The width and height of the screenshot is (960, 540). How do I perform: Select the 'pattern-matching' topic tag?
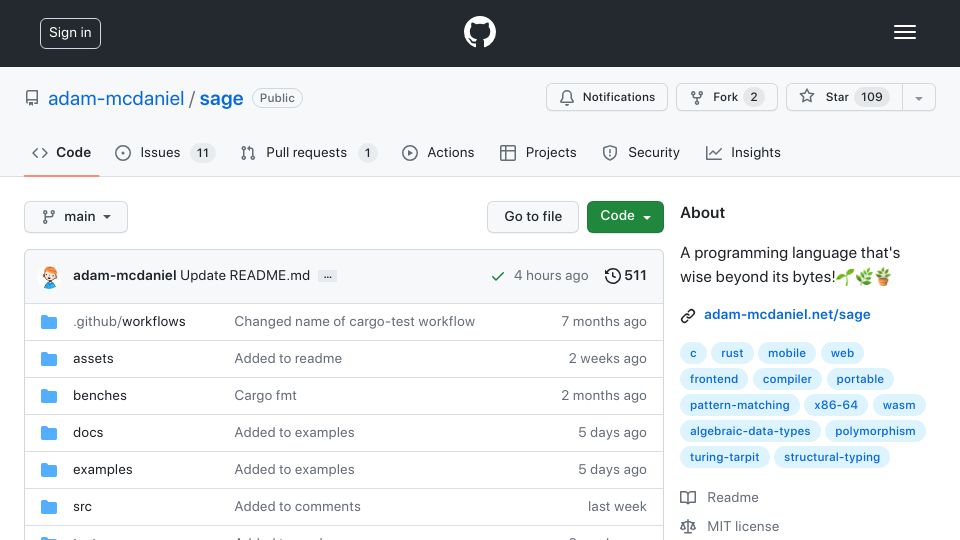pos(740,405)
